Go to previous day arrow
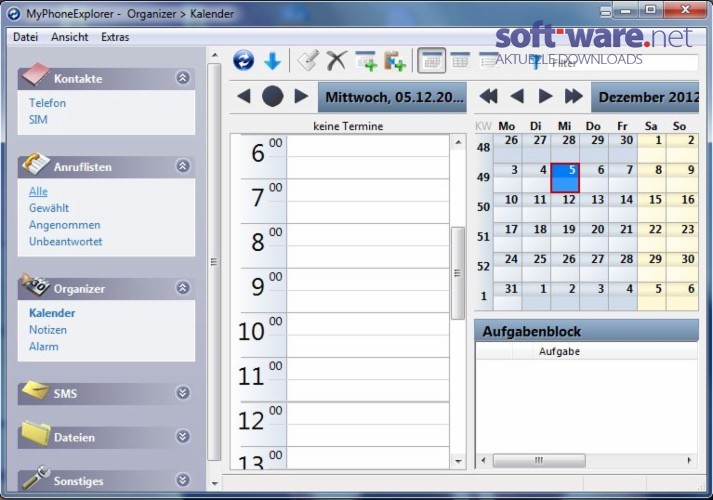The image size is (713, 500). (244, 96)
